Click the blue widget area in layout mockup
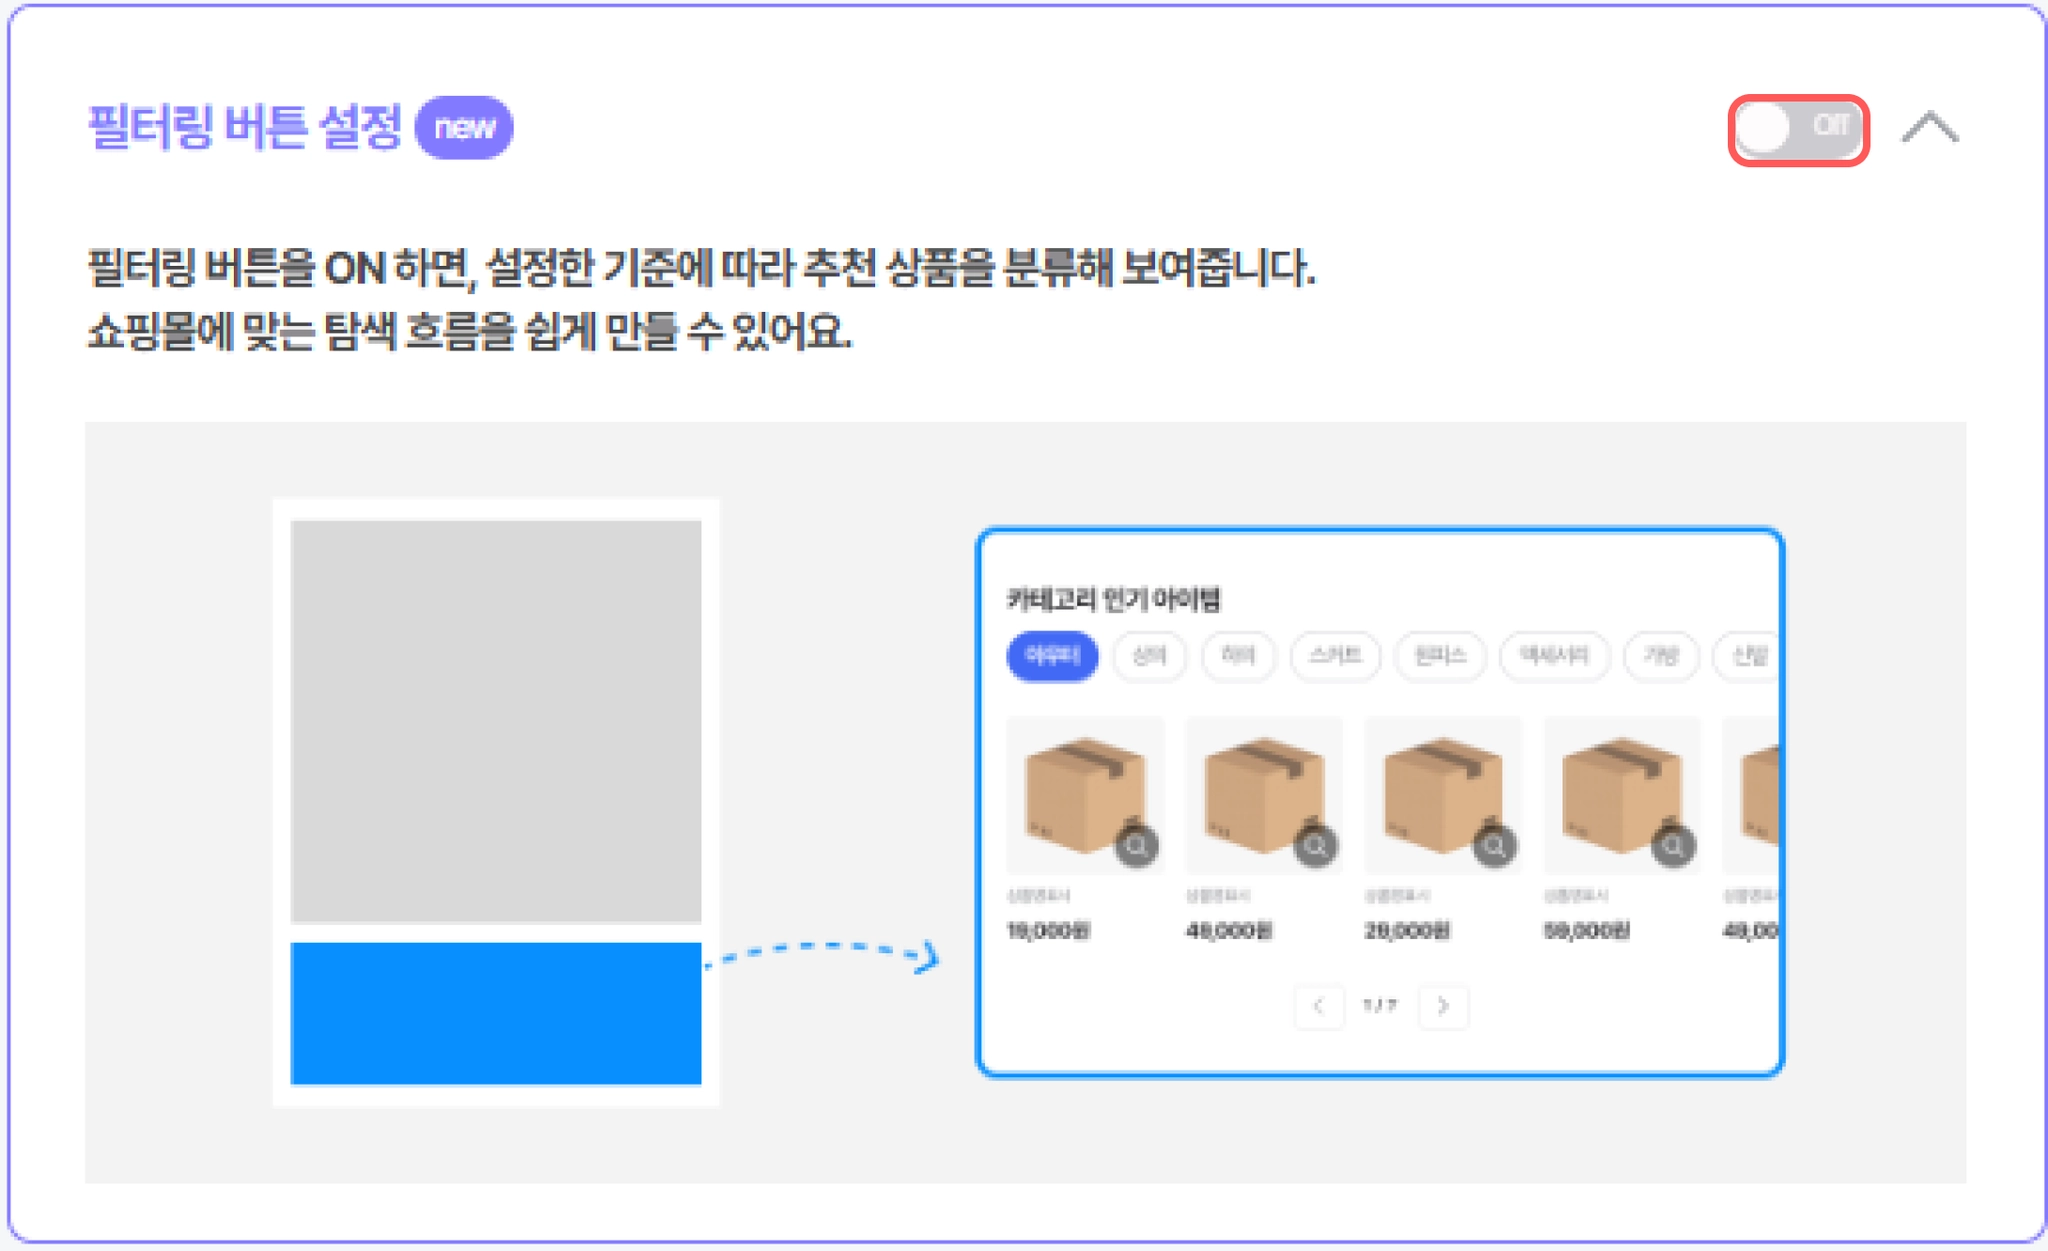2048x1251 pixels. (496, 1013)
